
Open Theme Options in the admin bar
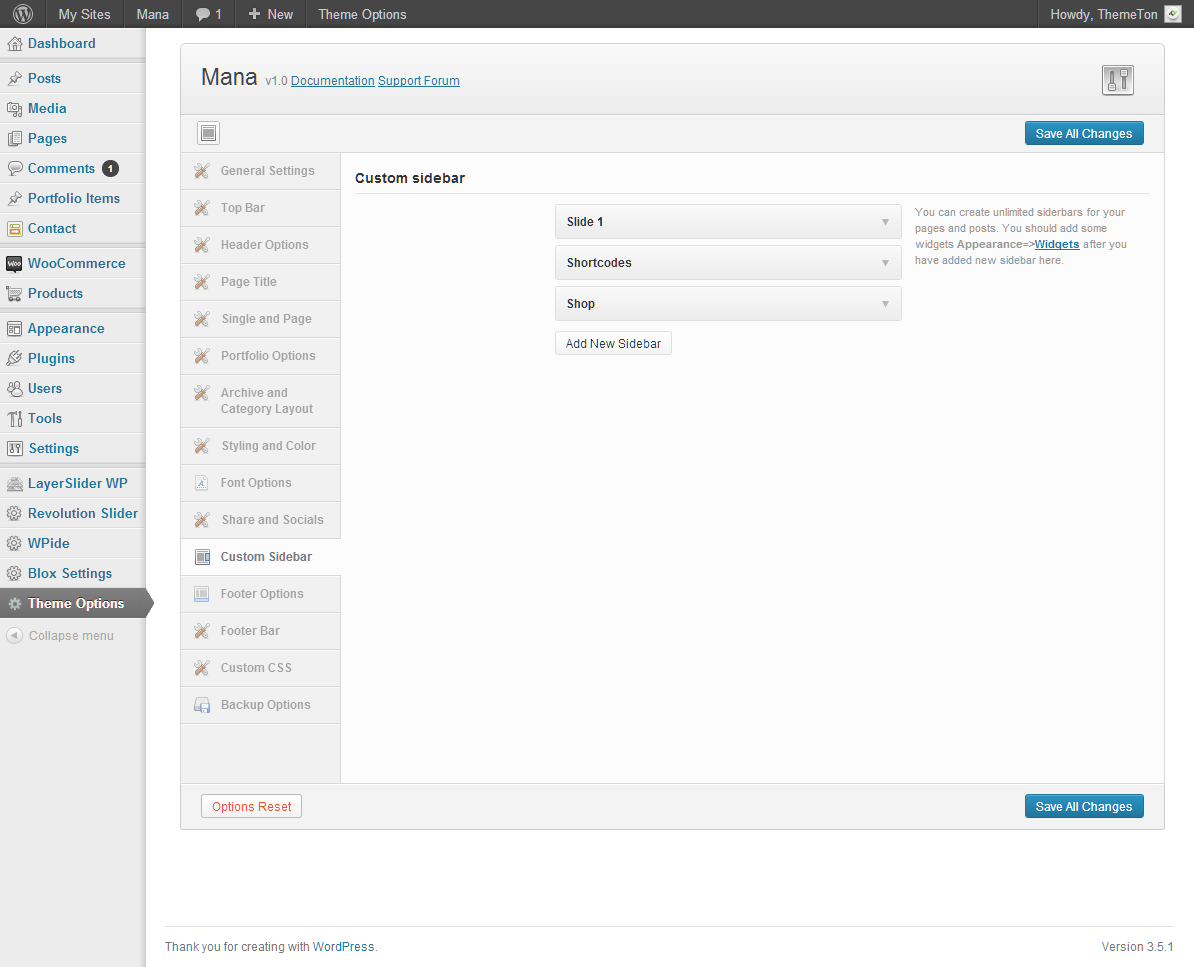362,14
